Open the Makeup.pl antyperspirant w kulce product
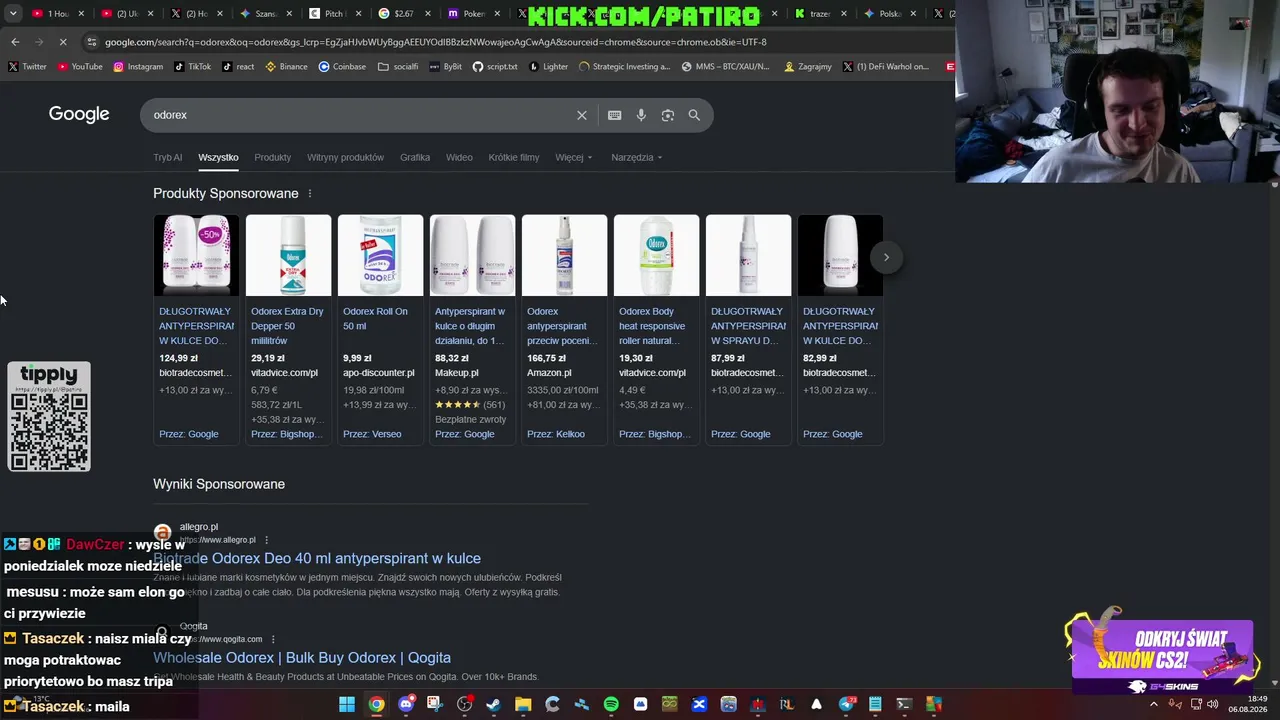 (470, 326)
